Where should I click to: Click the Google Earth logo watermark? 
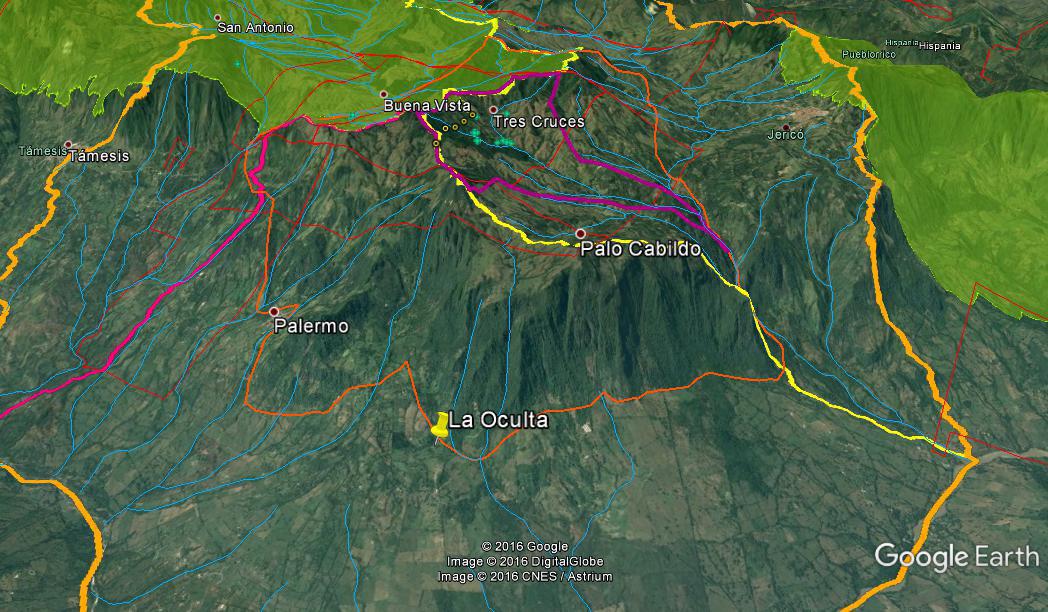click(x=956, y=556)
